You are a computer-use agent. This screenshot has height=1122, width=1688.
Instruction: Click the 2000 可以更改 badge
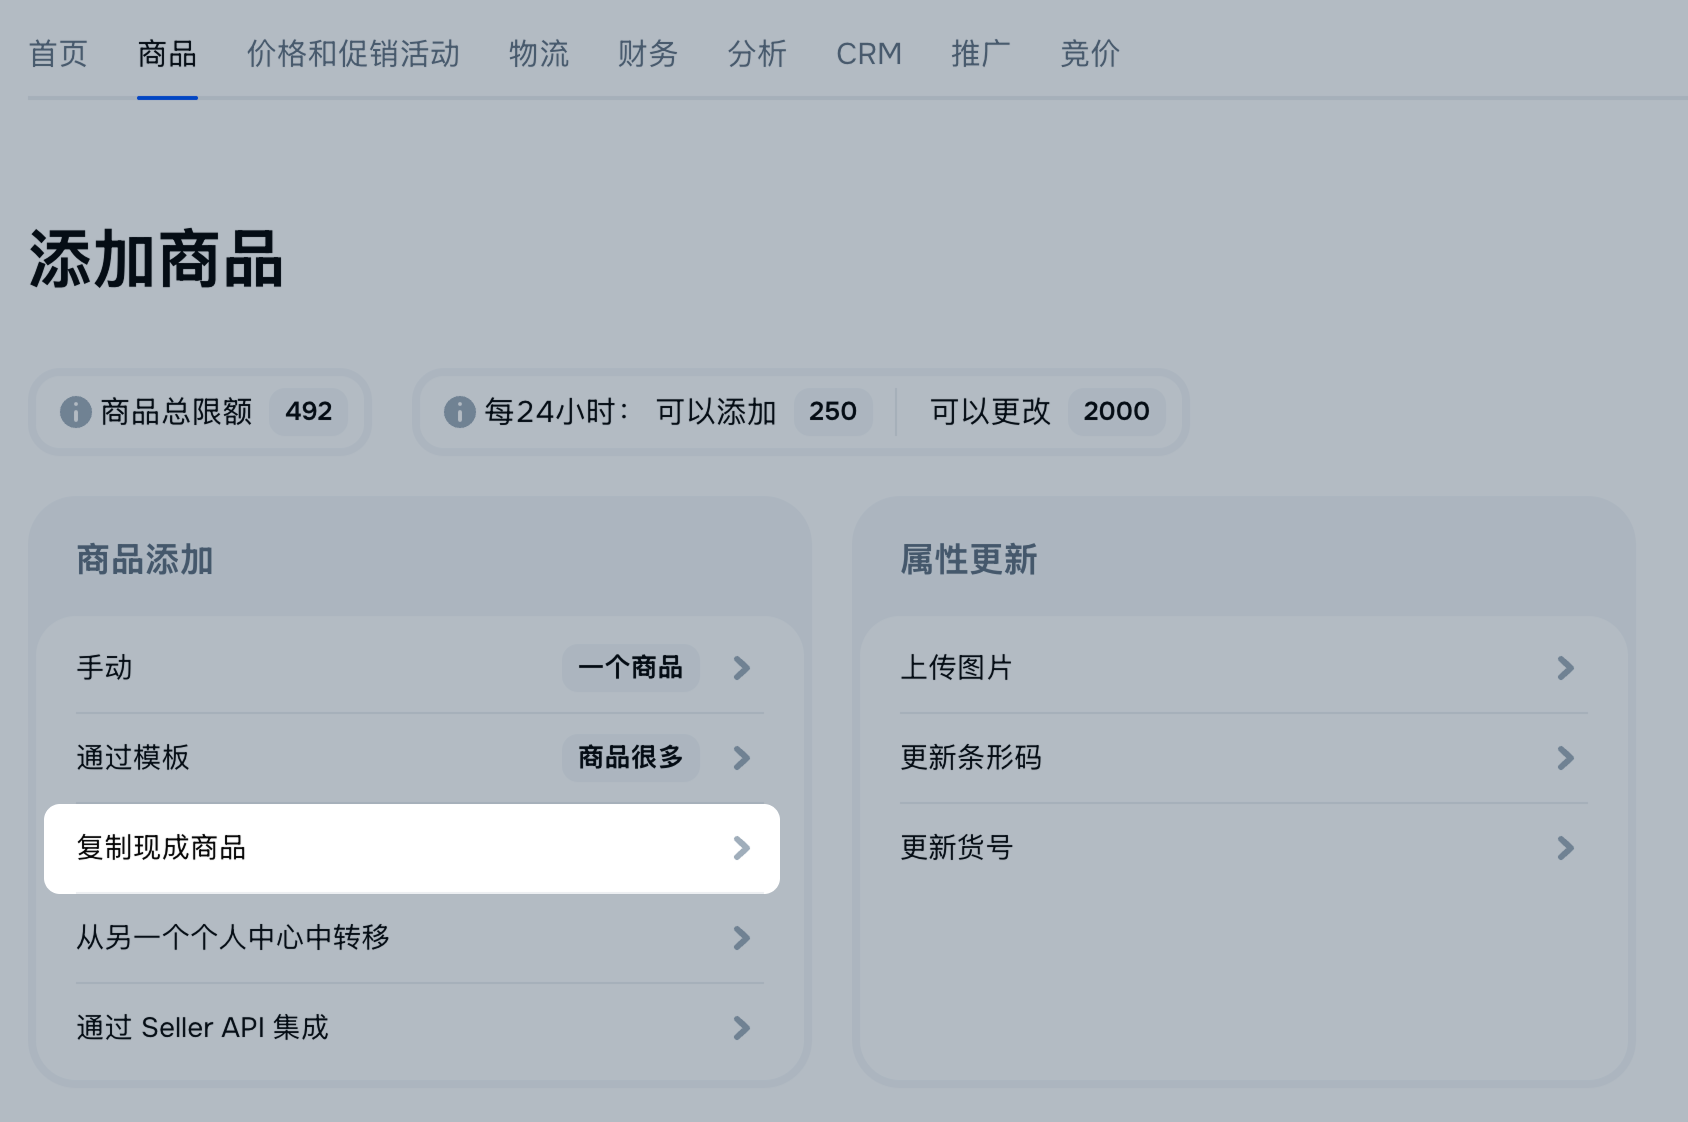[1117, 411]
